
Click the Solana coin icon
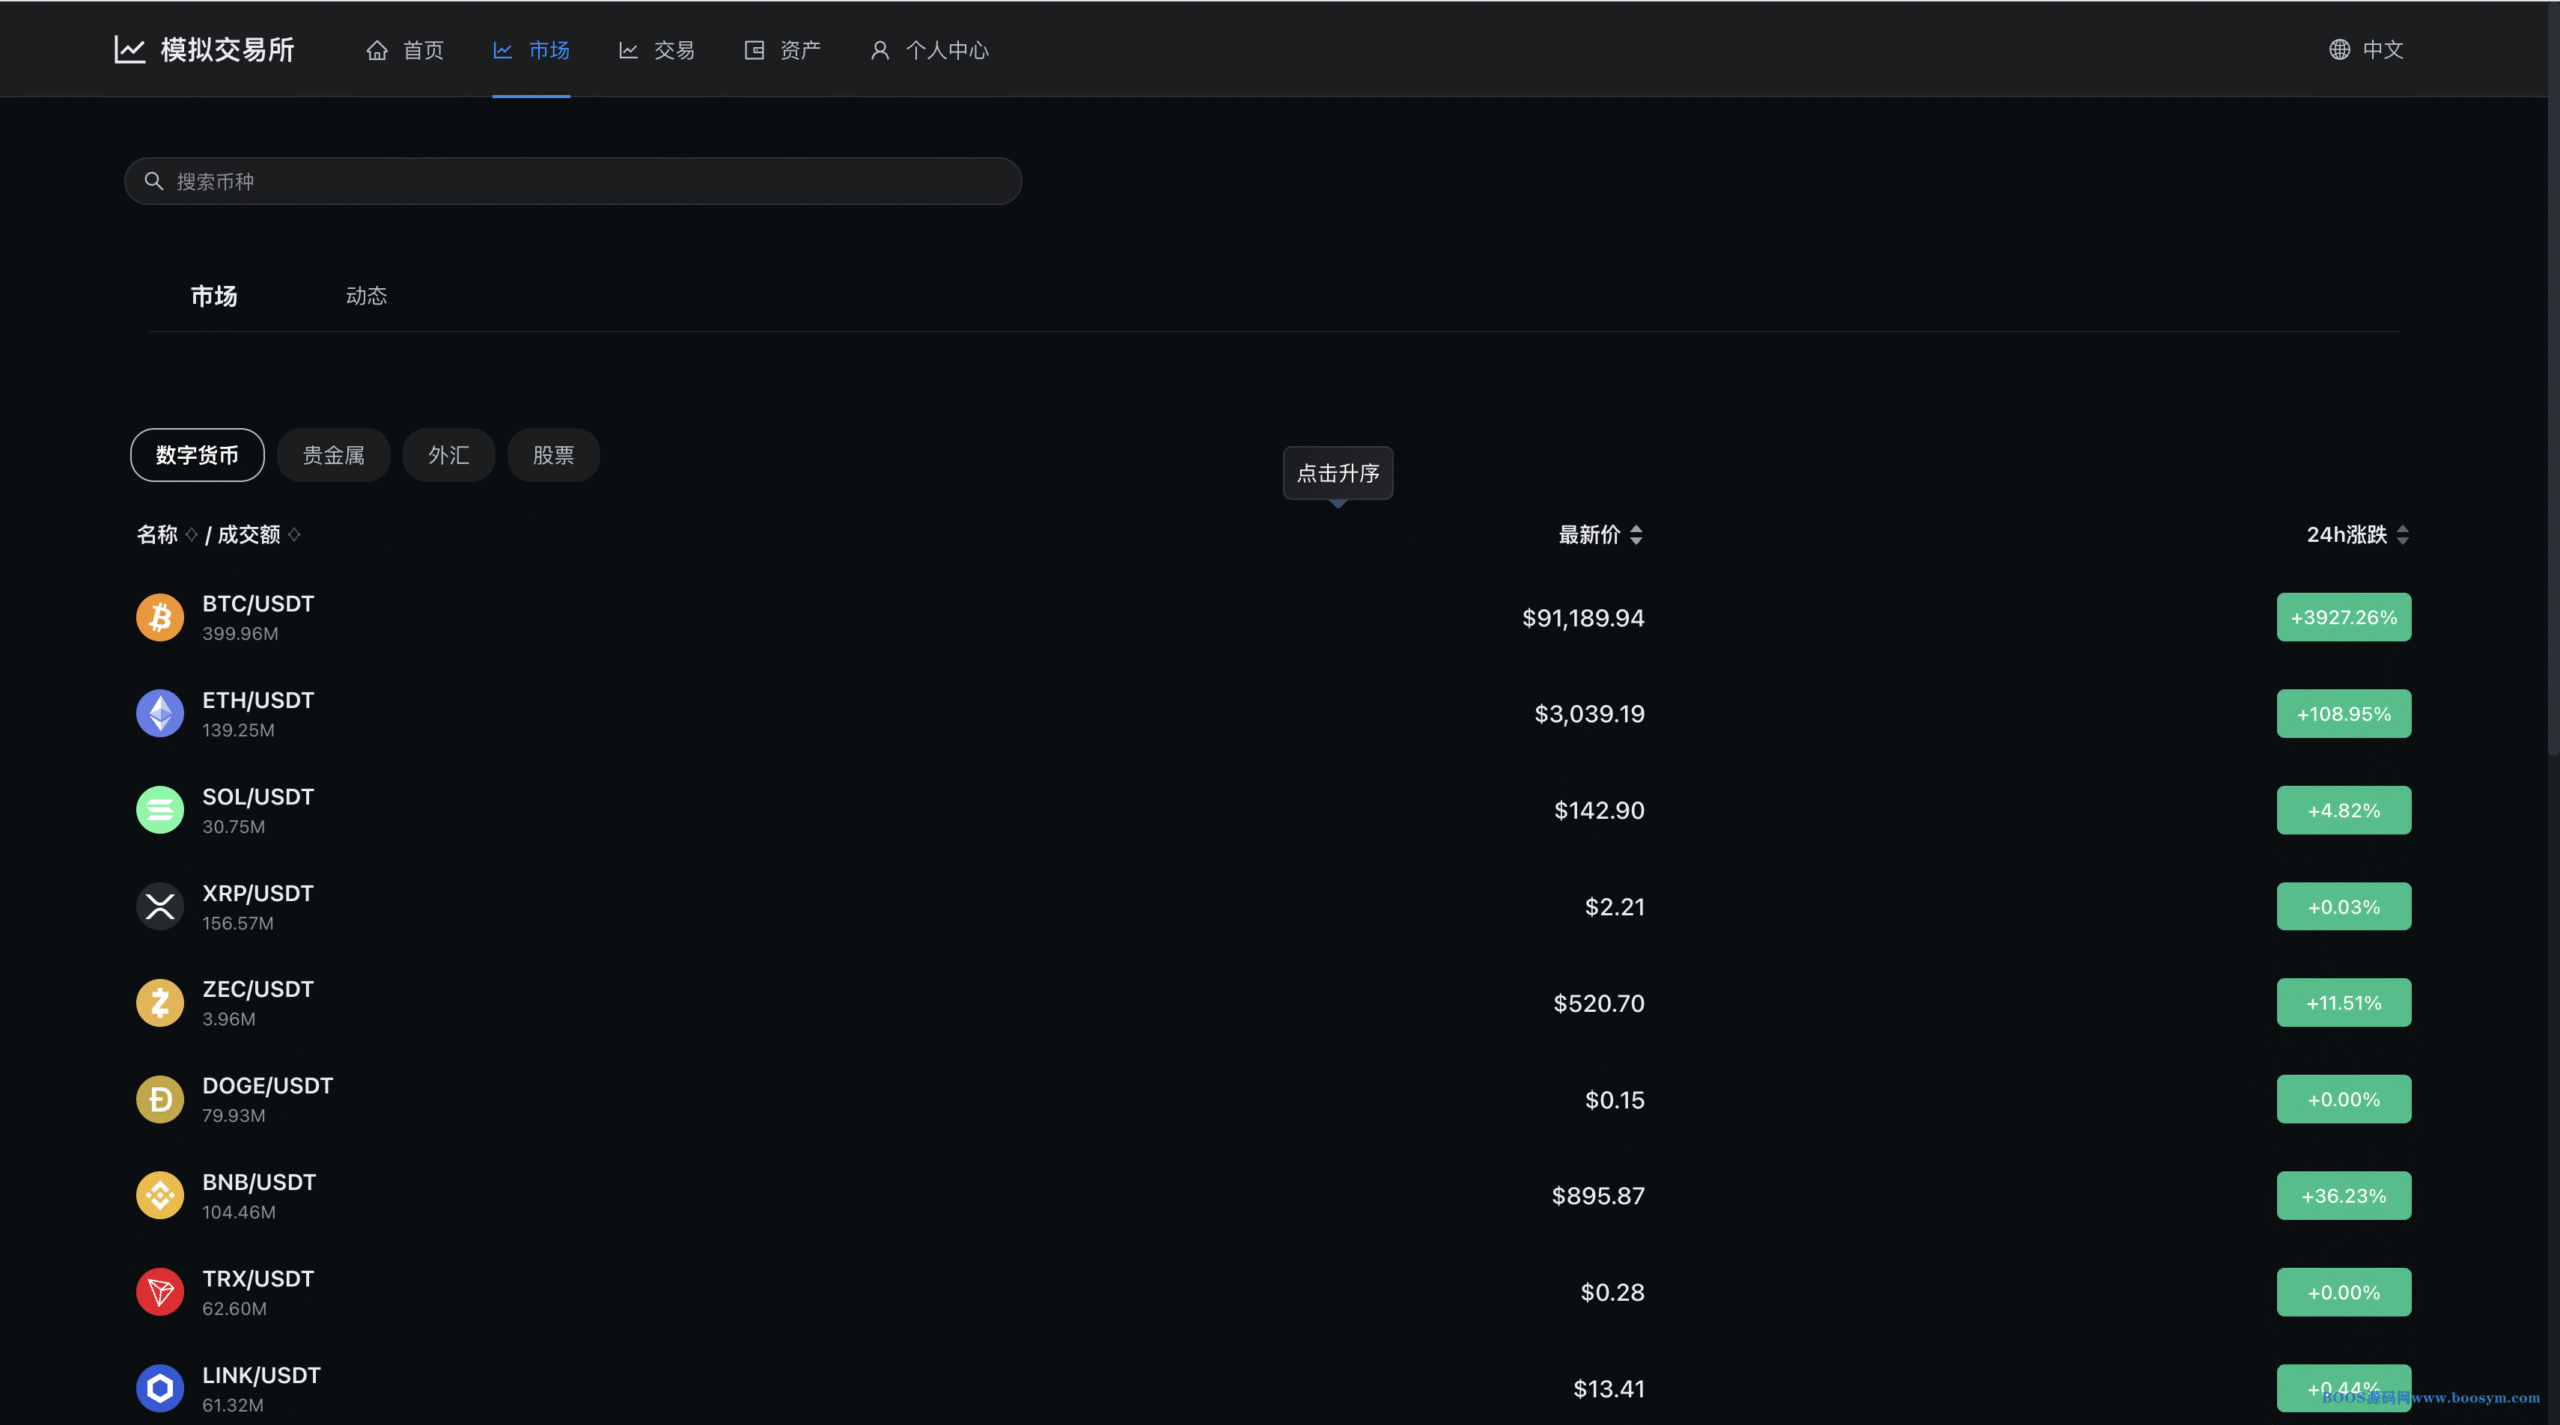160,810
